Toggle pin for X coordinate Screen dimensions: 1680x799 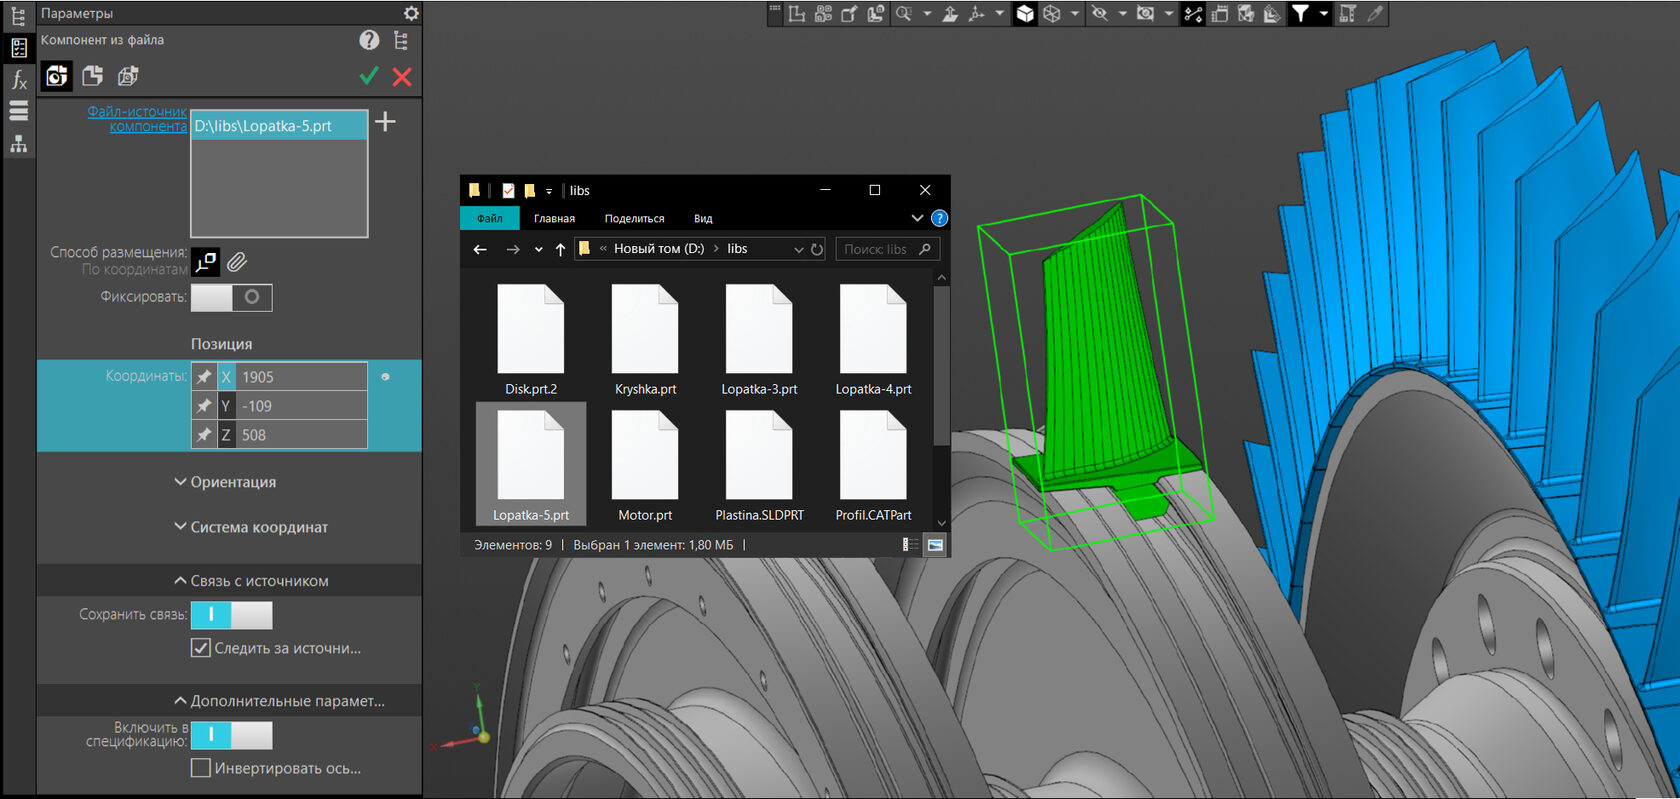pos(204,377)
